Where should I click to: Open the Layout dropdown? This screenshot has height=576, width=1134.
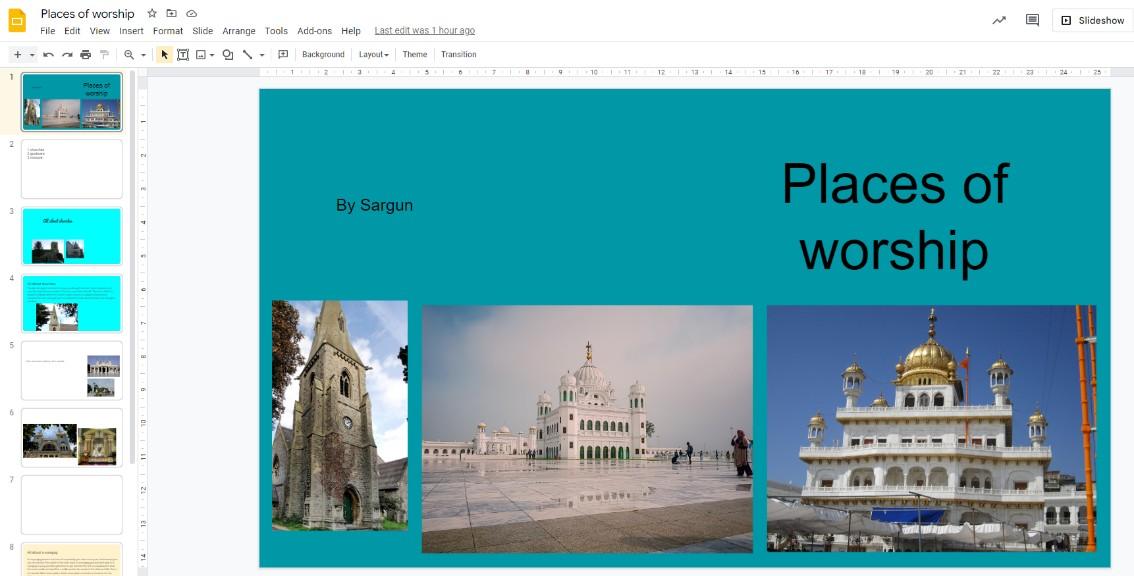coord(373,55)
